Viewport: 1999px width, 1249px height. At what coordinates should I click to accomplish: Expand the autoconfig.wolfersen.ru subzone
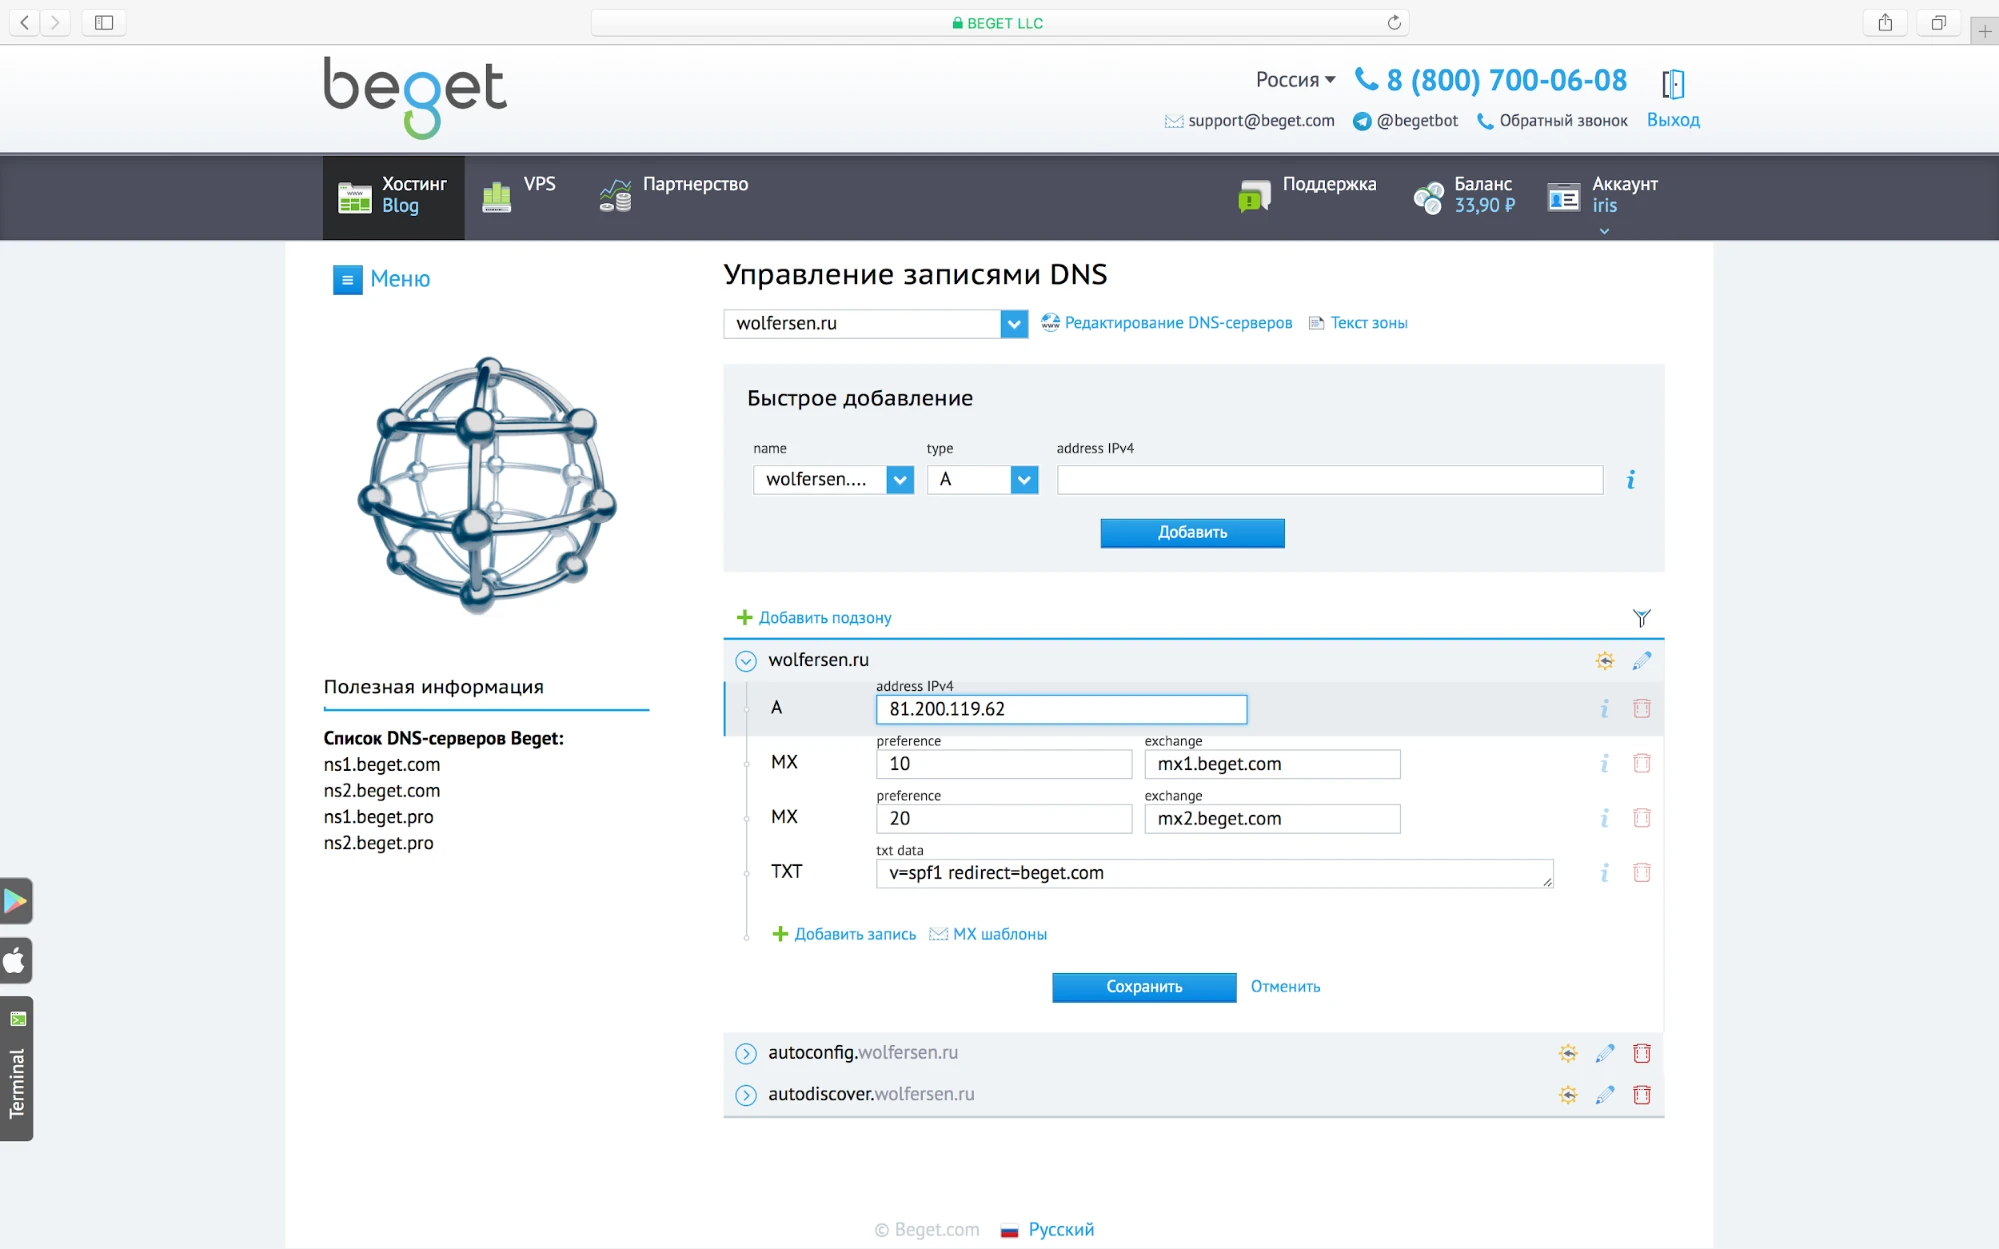(x=746, y=1053)
